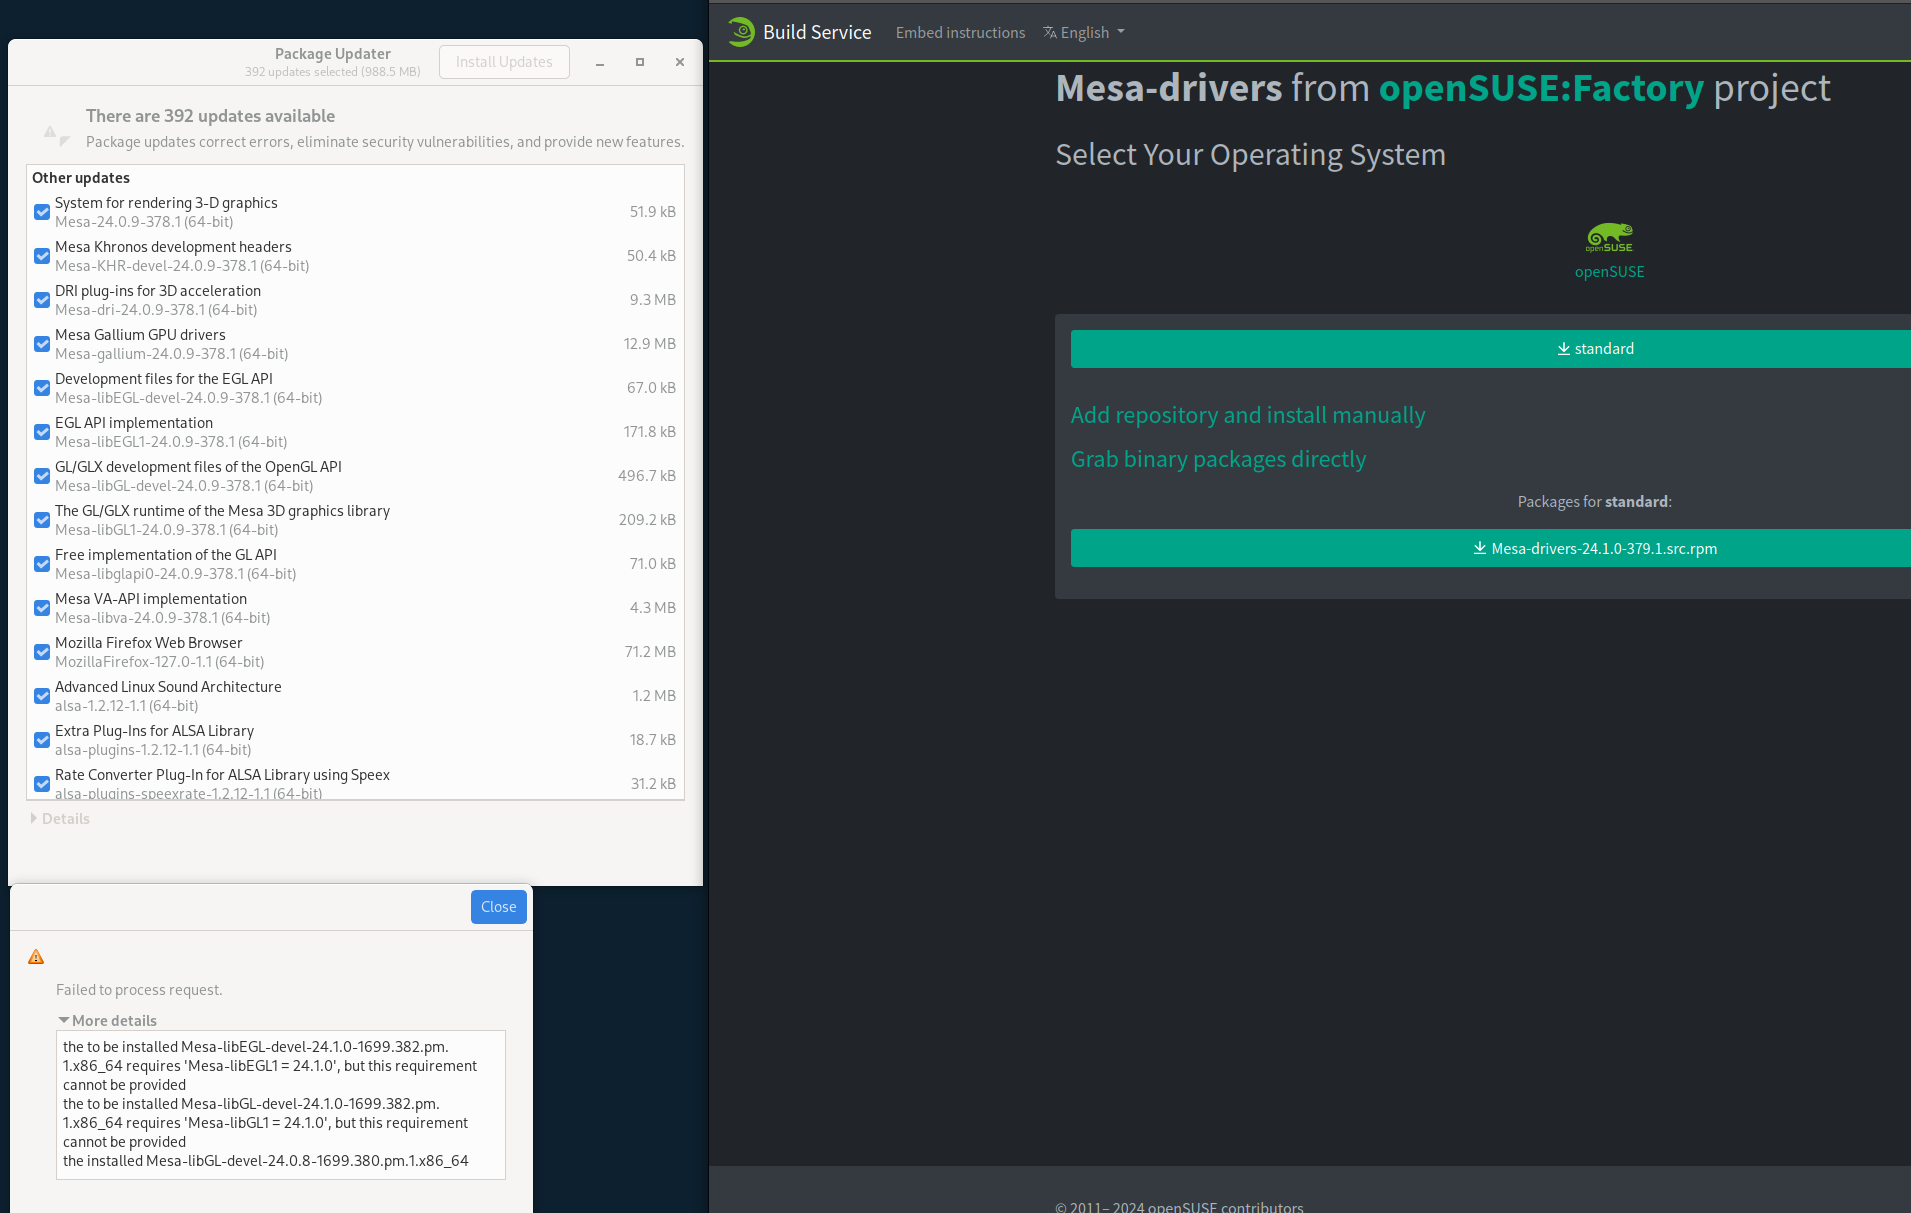Open Embed instructions in the navbar
The height and width of the screenshot is (1213, 1911).
960,33
